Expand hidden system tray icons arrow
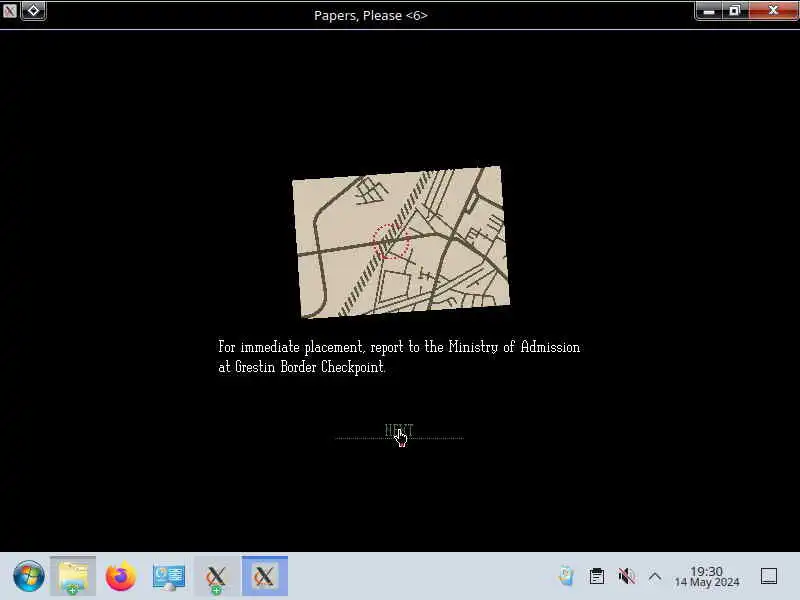The height and width of the screenshot is (600, 800). pos(655,577)
